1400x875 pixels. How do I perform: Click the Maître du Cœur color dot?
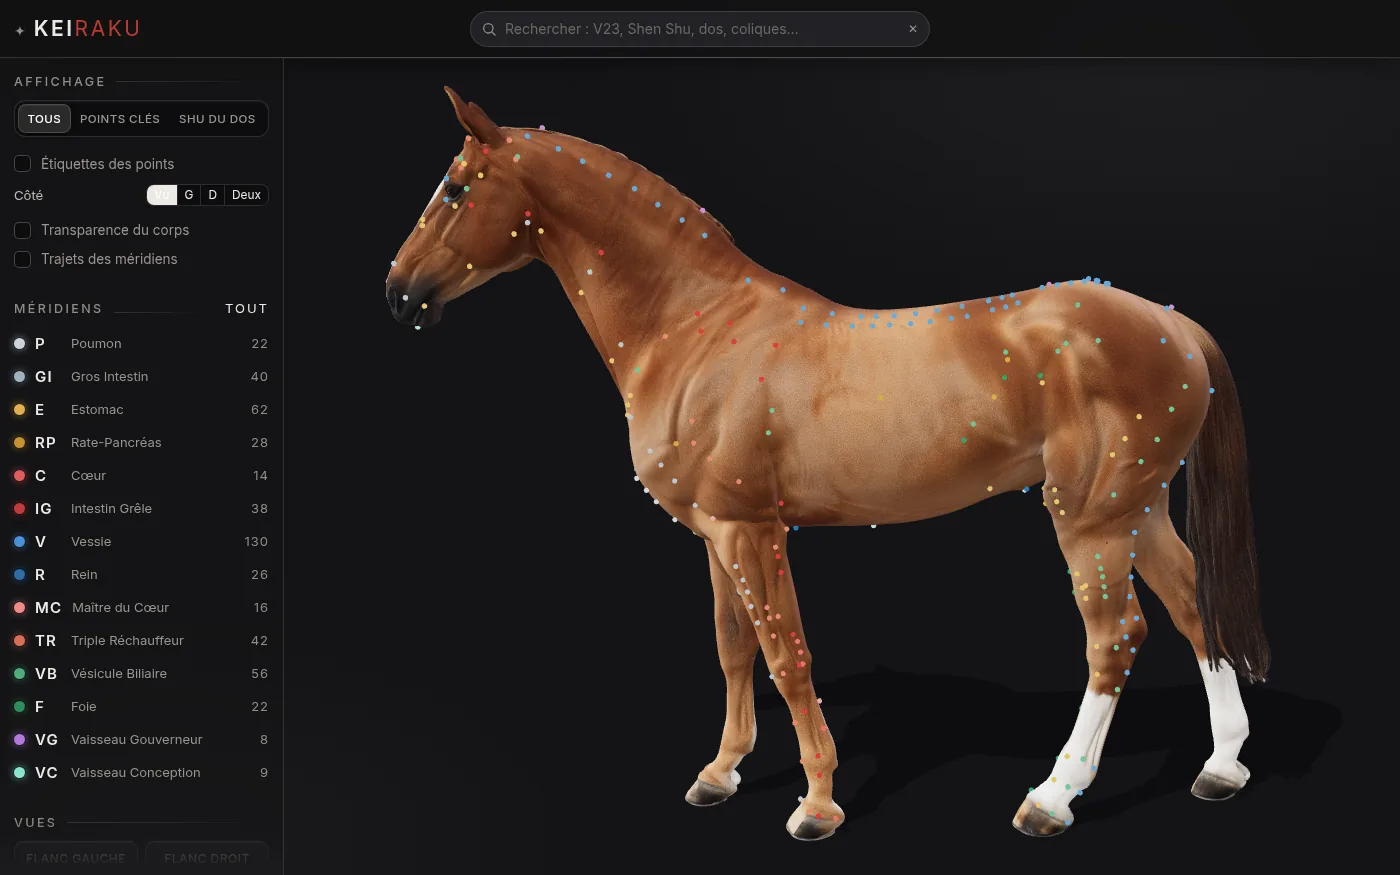pyautogui.click(x=19, y=608)
